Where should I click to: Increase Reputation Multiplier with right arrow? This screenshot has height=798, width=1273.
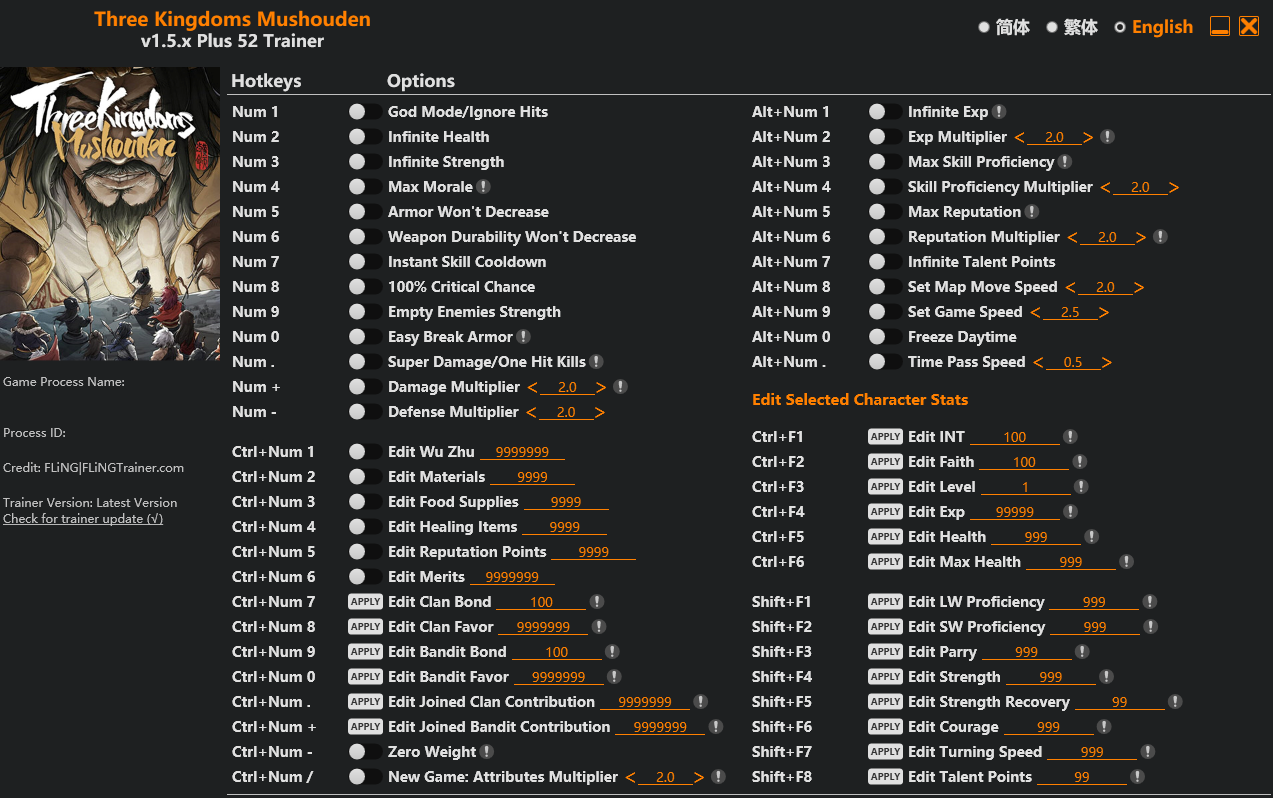click(x=1140, y=237)
